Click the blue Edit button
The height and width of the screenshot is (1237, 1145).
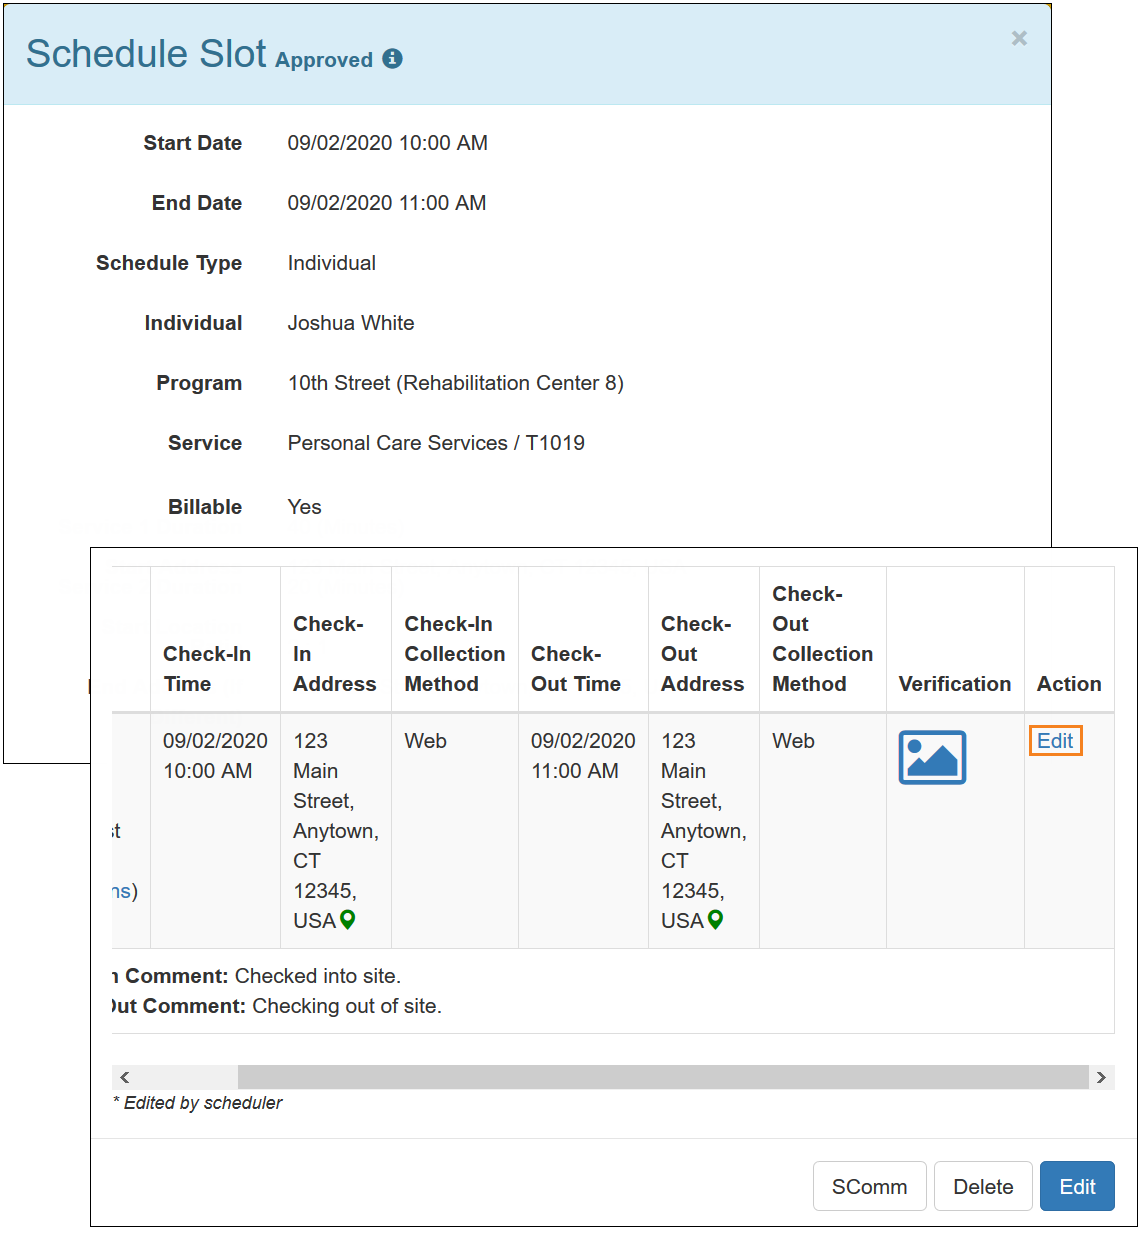click(1077, 1186)
